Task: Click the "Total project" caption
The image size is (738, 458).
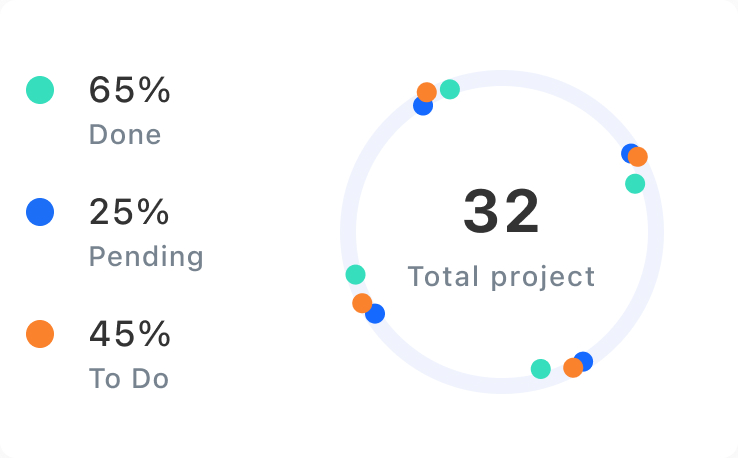Action: [x=501, y=276]
